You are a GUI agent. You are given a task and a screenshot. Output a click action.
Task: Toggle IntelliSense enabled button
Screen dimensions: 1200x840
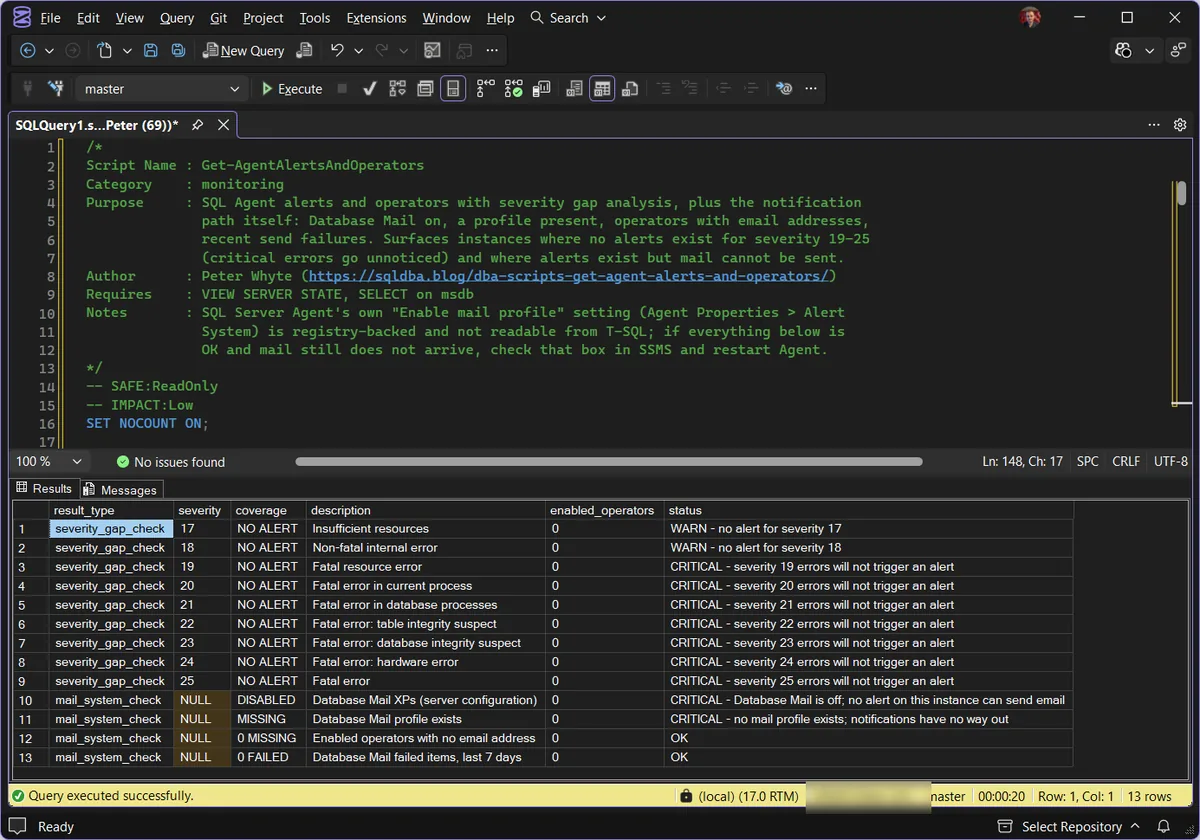click(x=453, y=88)
